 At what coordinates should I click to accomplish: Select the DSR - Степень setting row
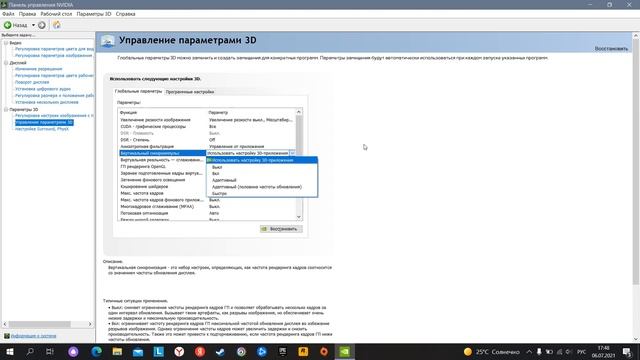(207, 140)
